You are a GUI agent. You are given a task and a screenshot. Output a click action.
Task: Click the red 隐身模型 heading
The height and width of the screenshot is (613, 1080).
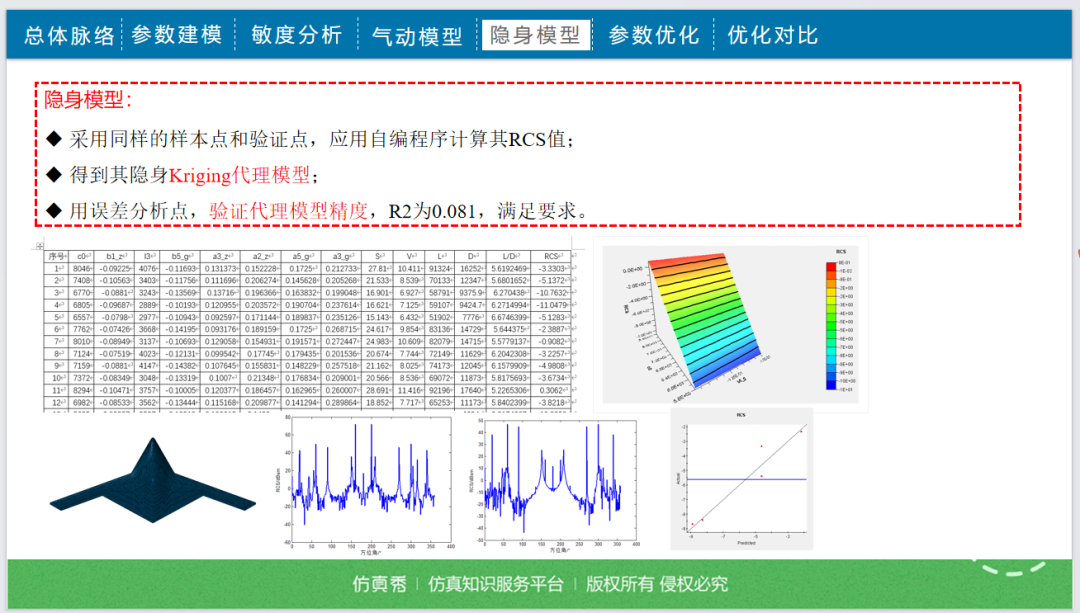pos(87,100)
